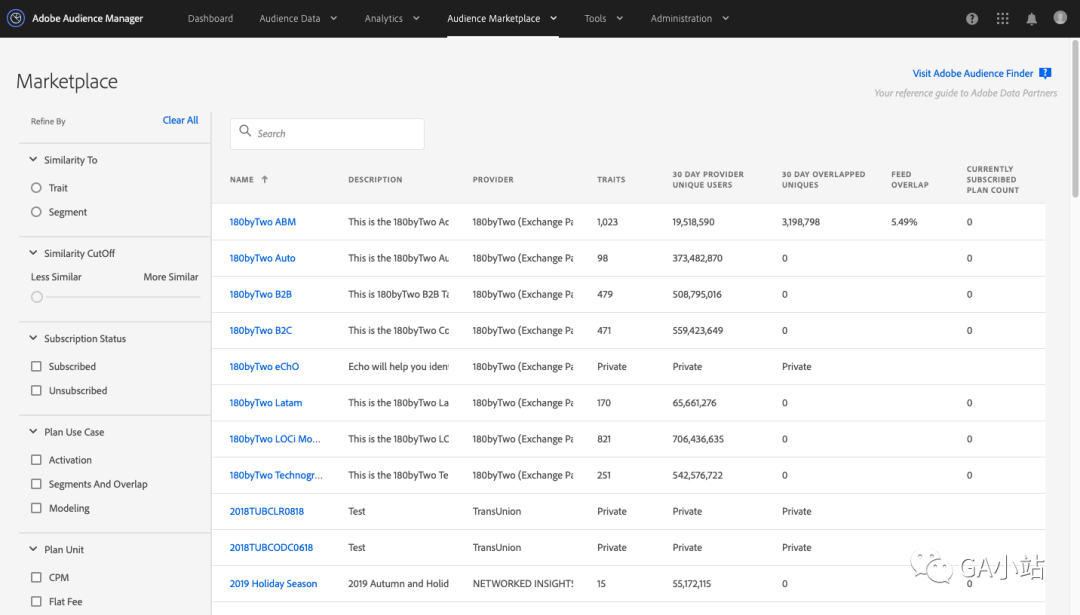Enable the CPM plan unit filter
This screenshot has width=1080, height=615.
coord(36,577)
